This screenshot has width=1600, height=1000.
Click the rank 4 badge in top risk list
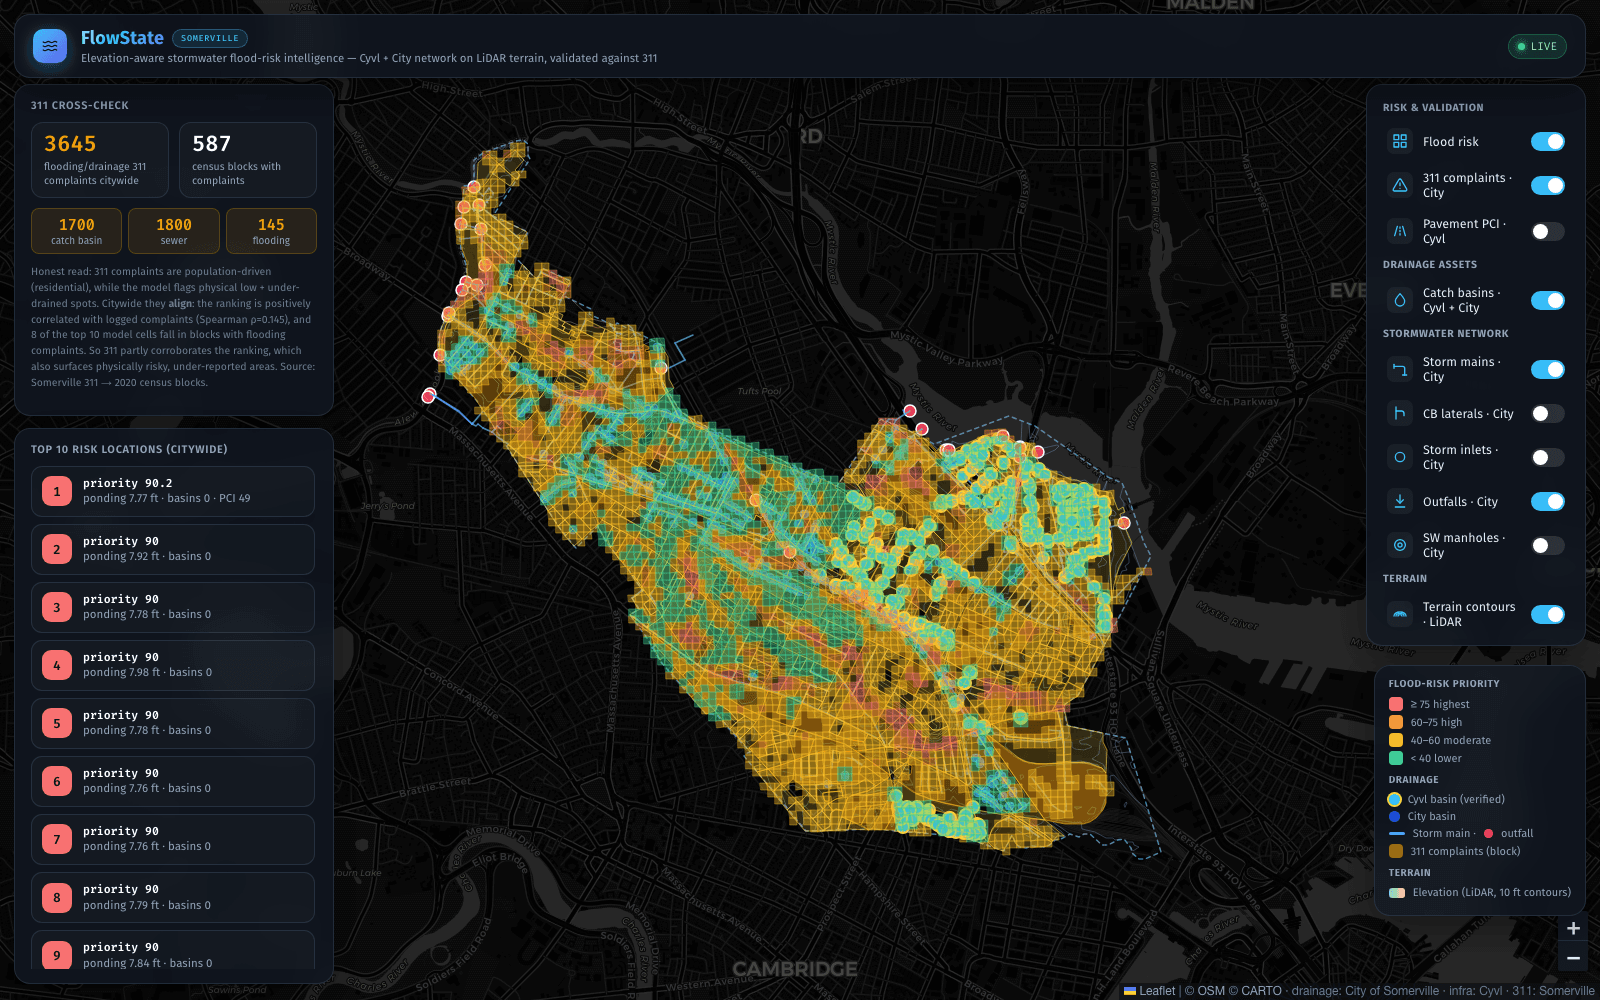tap(57, 665)
